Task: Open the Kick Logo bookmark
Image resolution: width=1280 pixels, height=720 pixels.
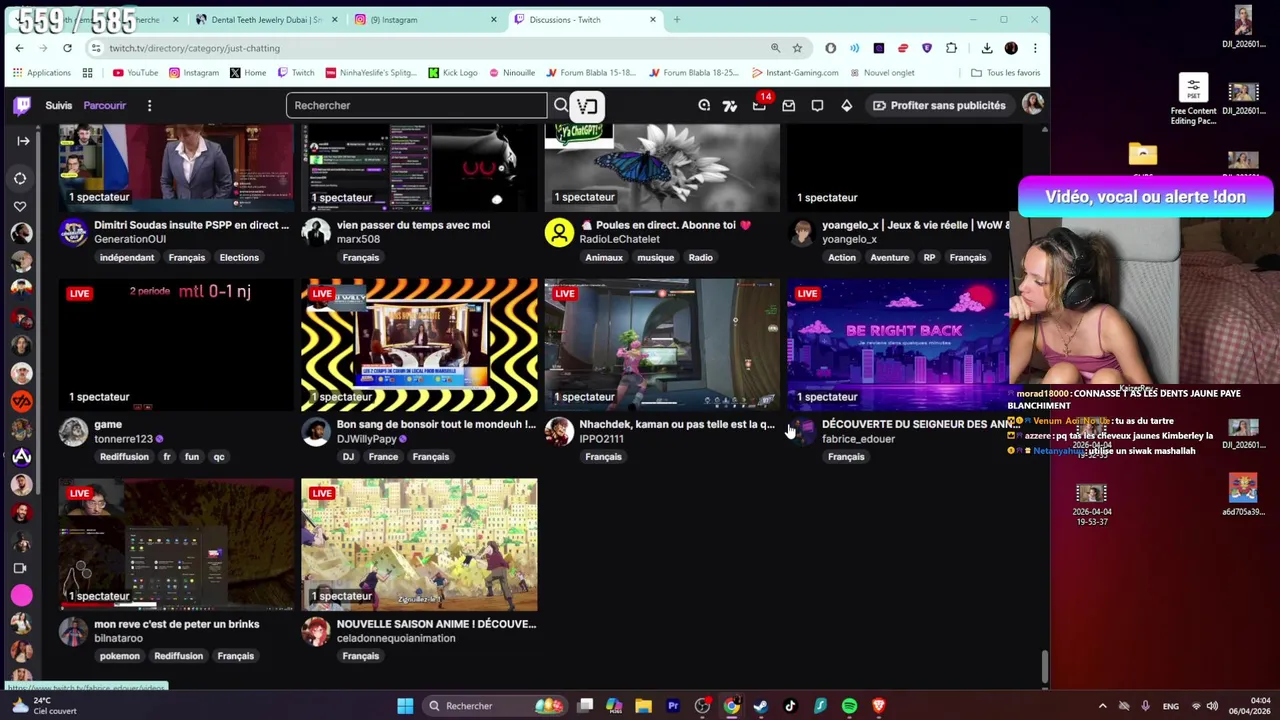Action: pos(452,73)
